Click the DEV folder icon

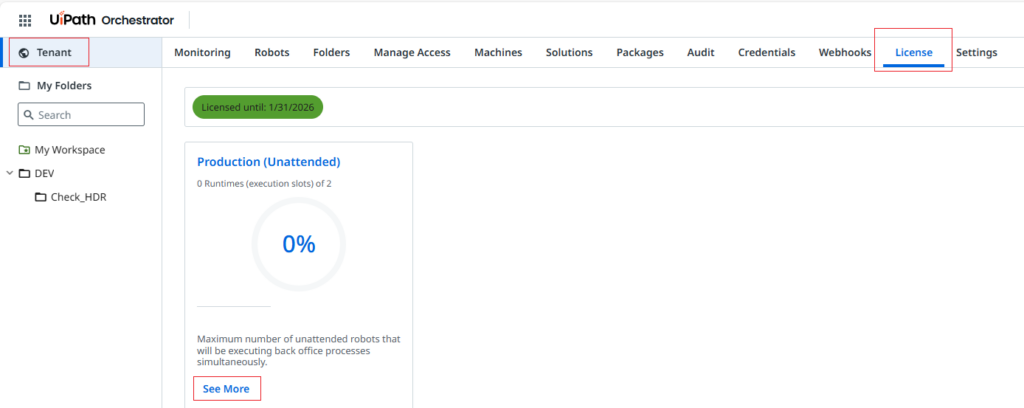[24, 173]
